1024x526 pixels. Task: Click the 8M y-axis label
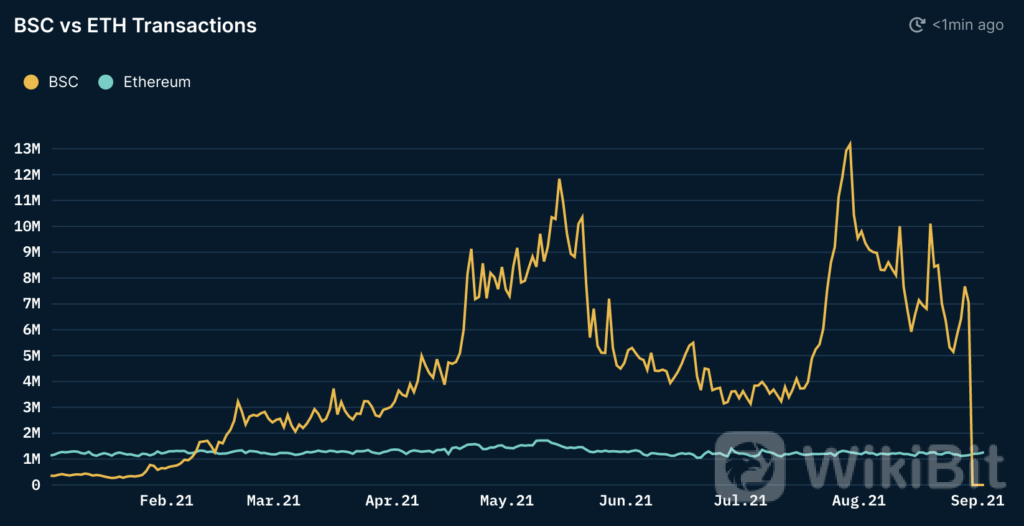click(31, 278)
